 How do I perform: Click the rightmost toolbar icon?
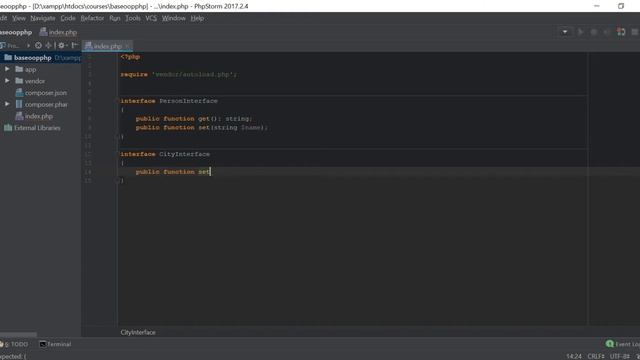635,32
